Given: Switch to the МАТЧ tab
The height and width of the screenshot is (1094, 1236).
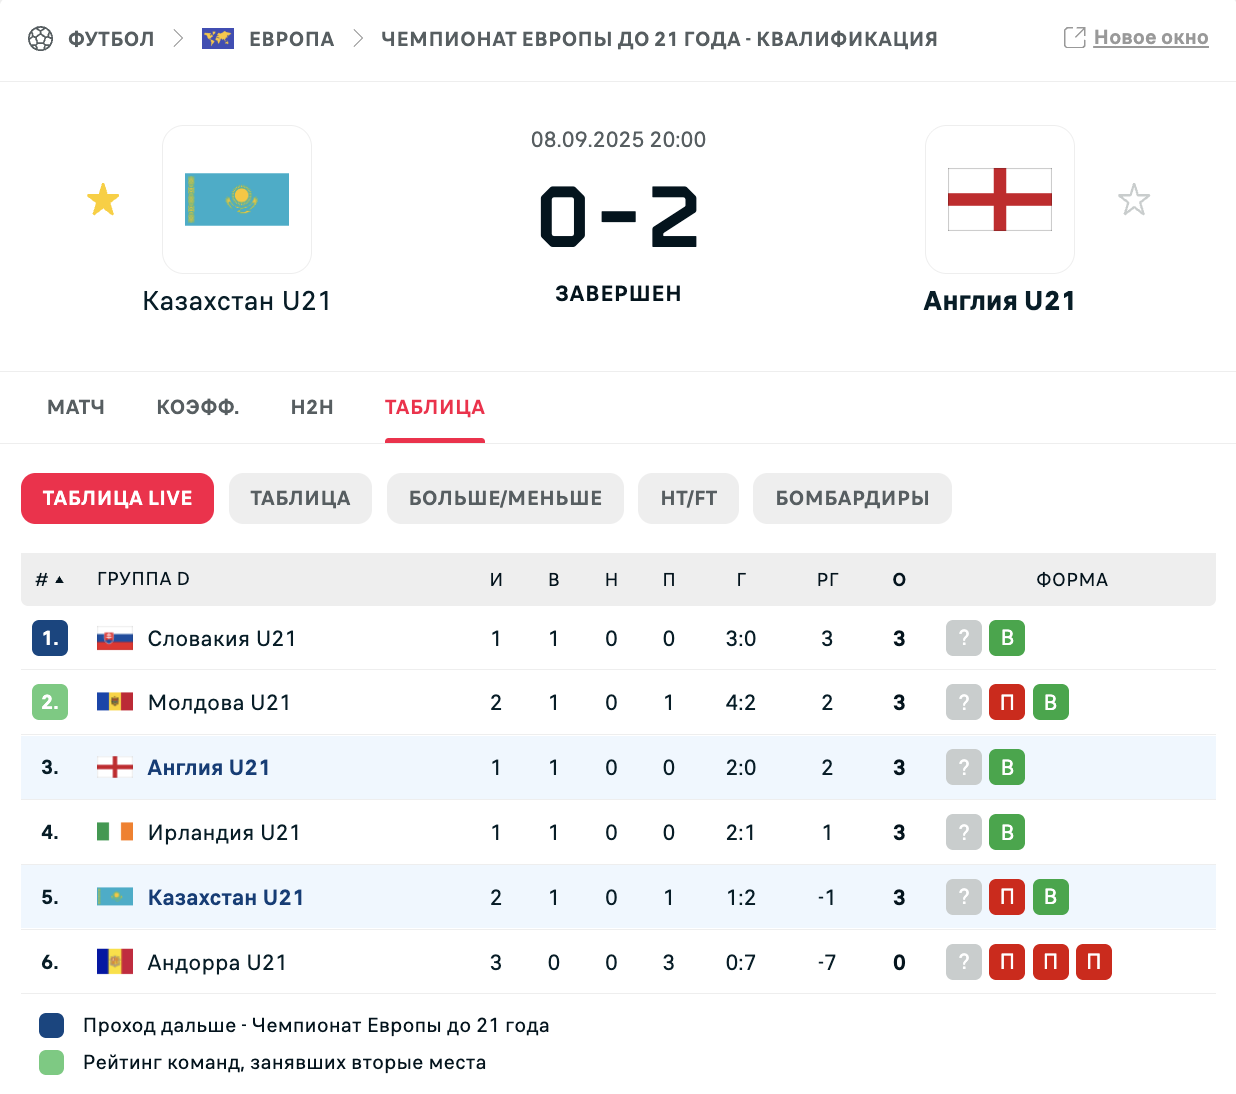Looking at the screenshot, I should click(x=76, y=407).
